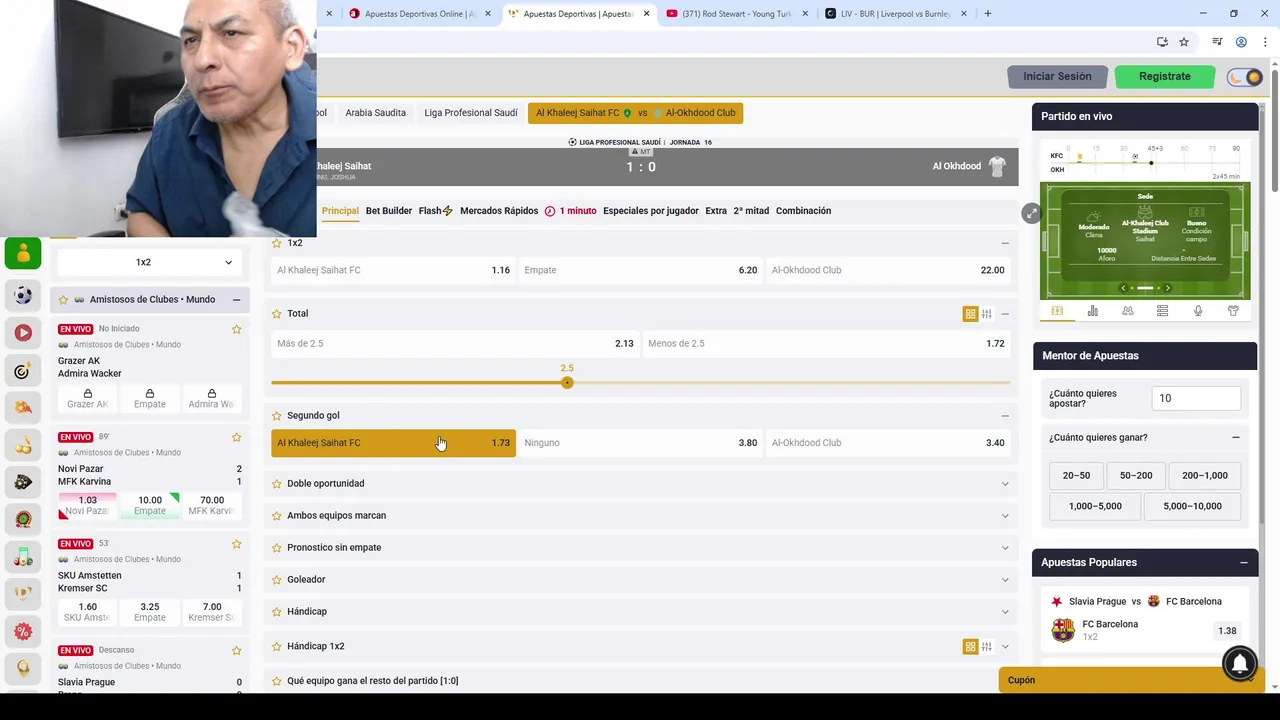Switch to the Bet Builder tab
Image resolution: width=1280 pixels, height=720 pixels.
pos(388,211)
